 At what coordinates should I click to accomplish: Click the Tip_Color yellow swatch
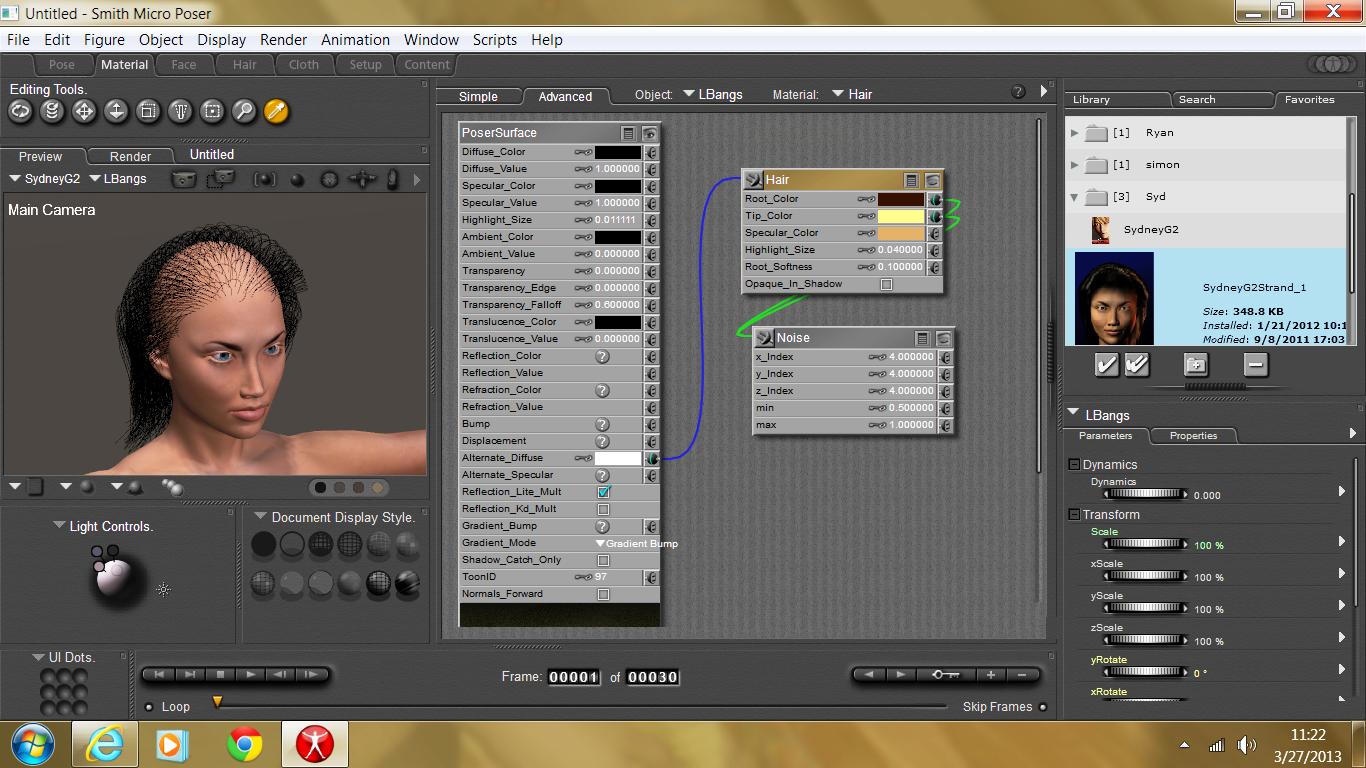(x=900, y=217)
